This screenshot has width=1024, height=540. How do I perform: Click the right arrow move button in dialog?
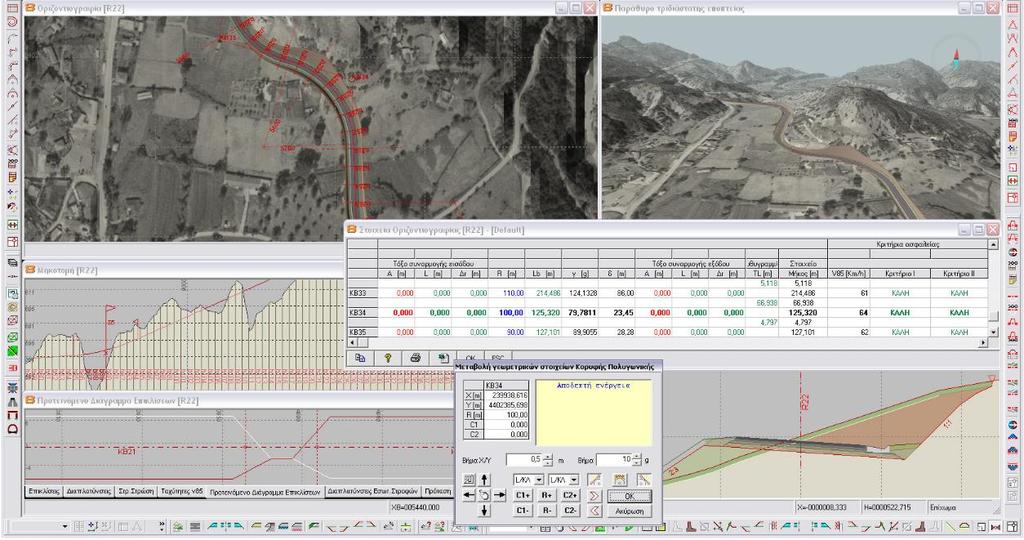click(500, 495)
